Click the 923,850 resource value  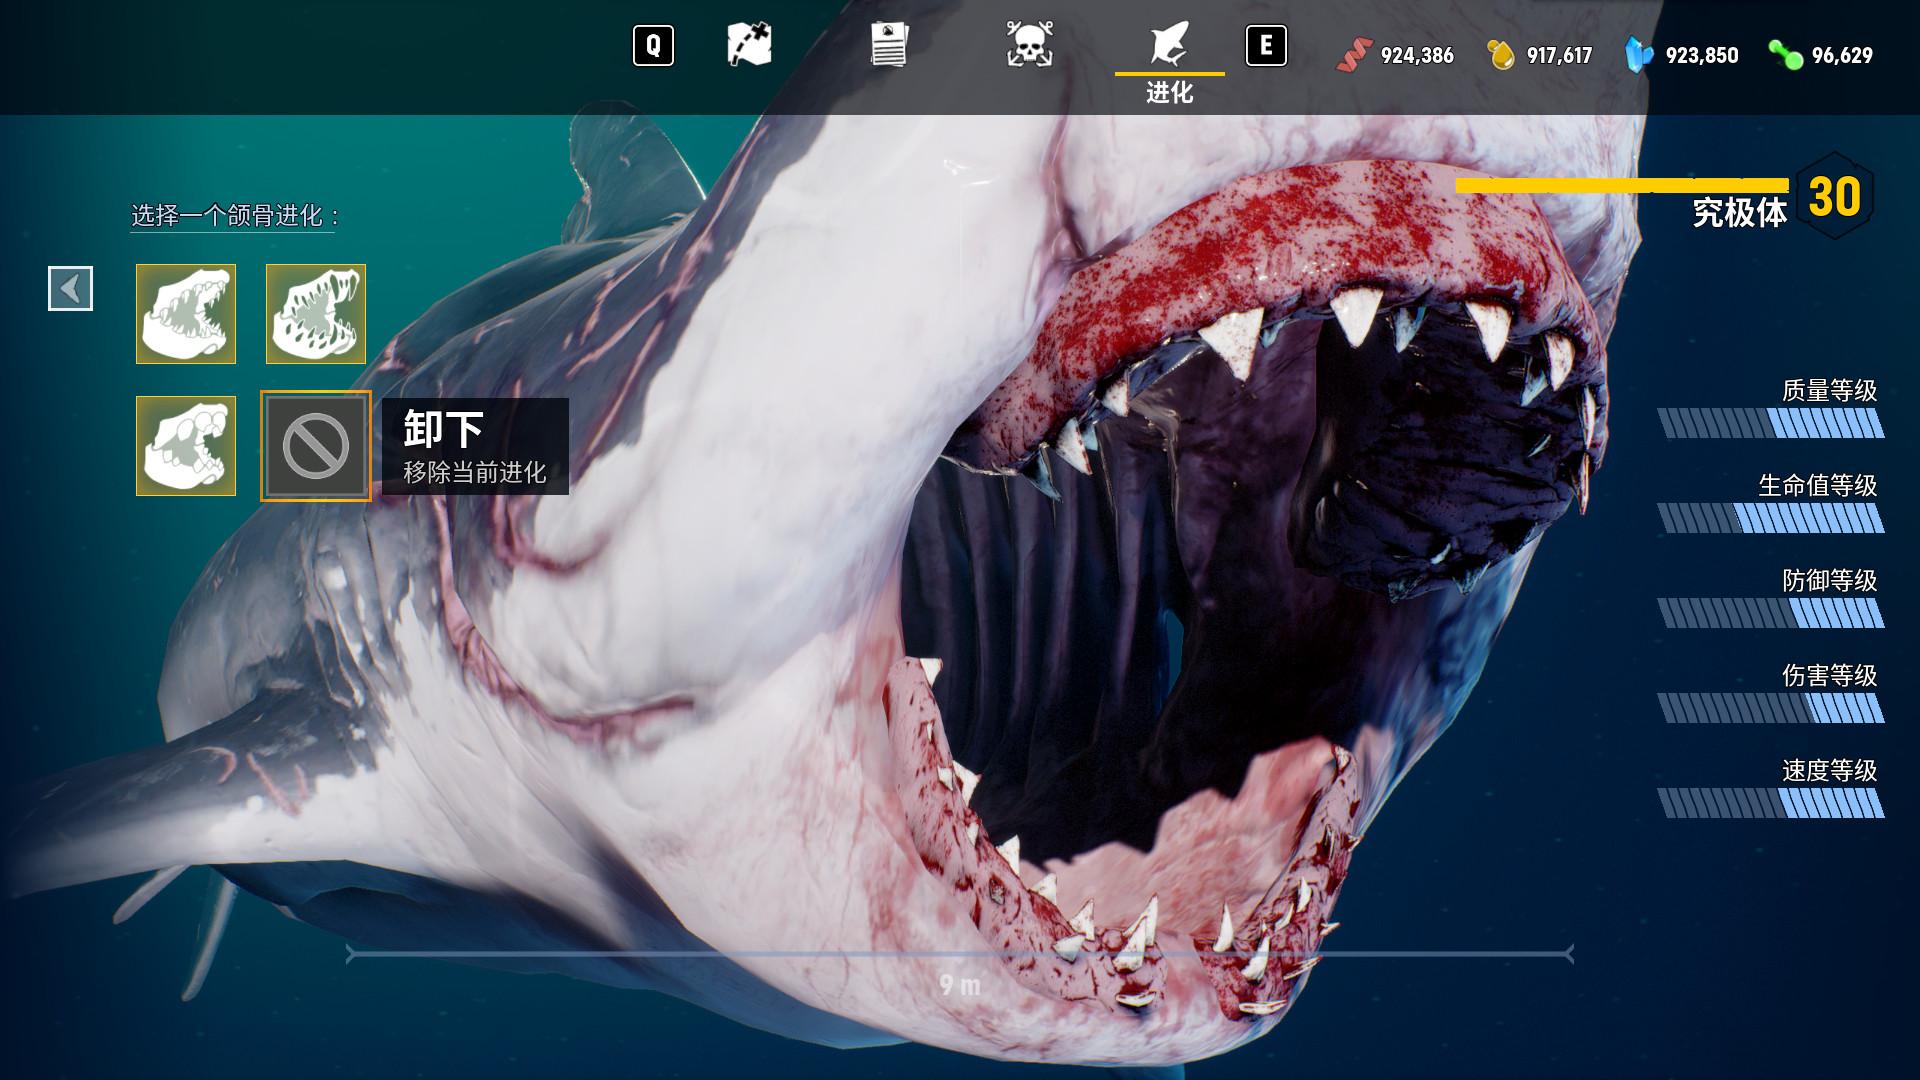[x=1702, y=56]
